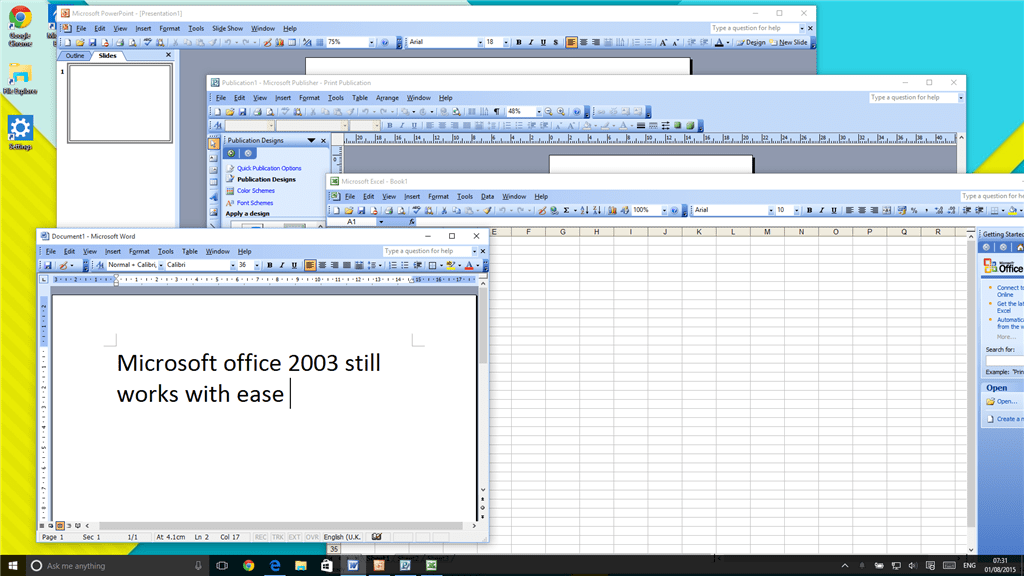The height and width of the screenshot is (576, 1024).
Task: Select the Publisher Select Objects arrow tool
Action: pyautogui.click(x=214, y=144)
